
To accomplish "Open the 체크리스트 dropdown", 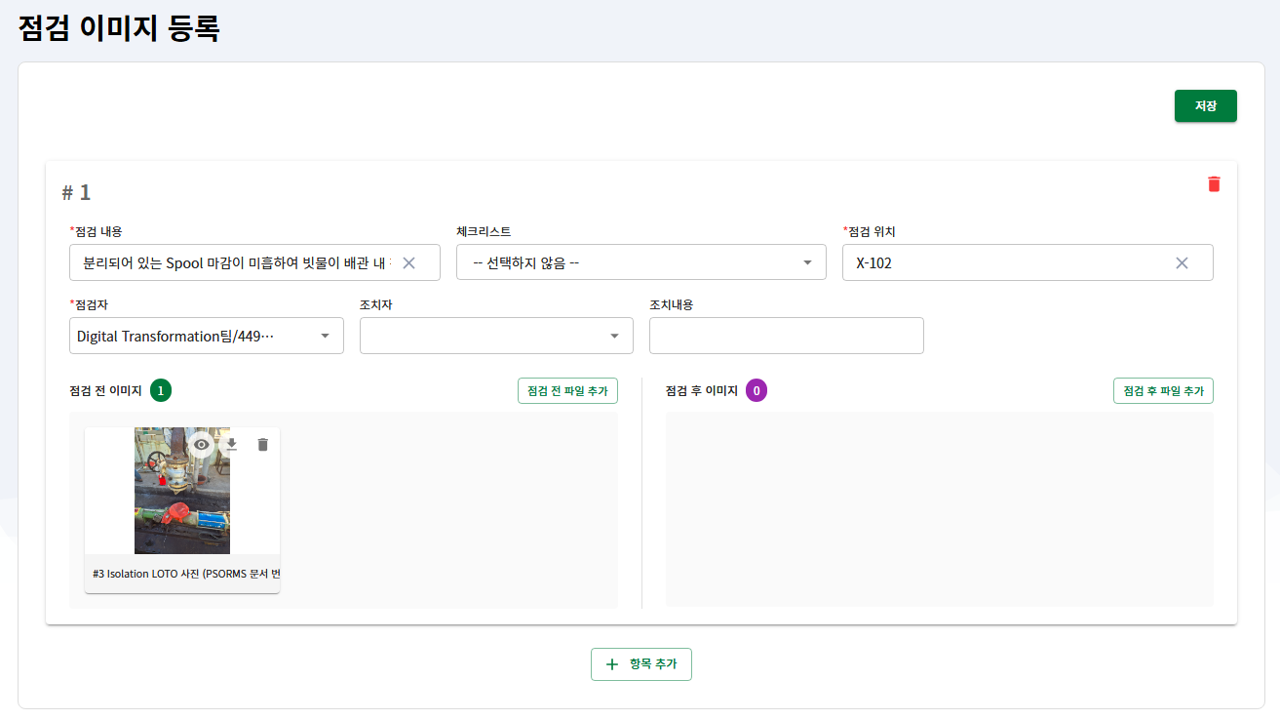I will [641, 263].
